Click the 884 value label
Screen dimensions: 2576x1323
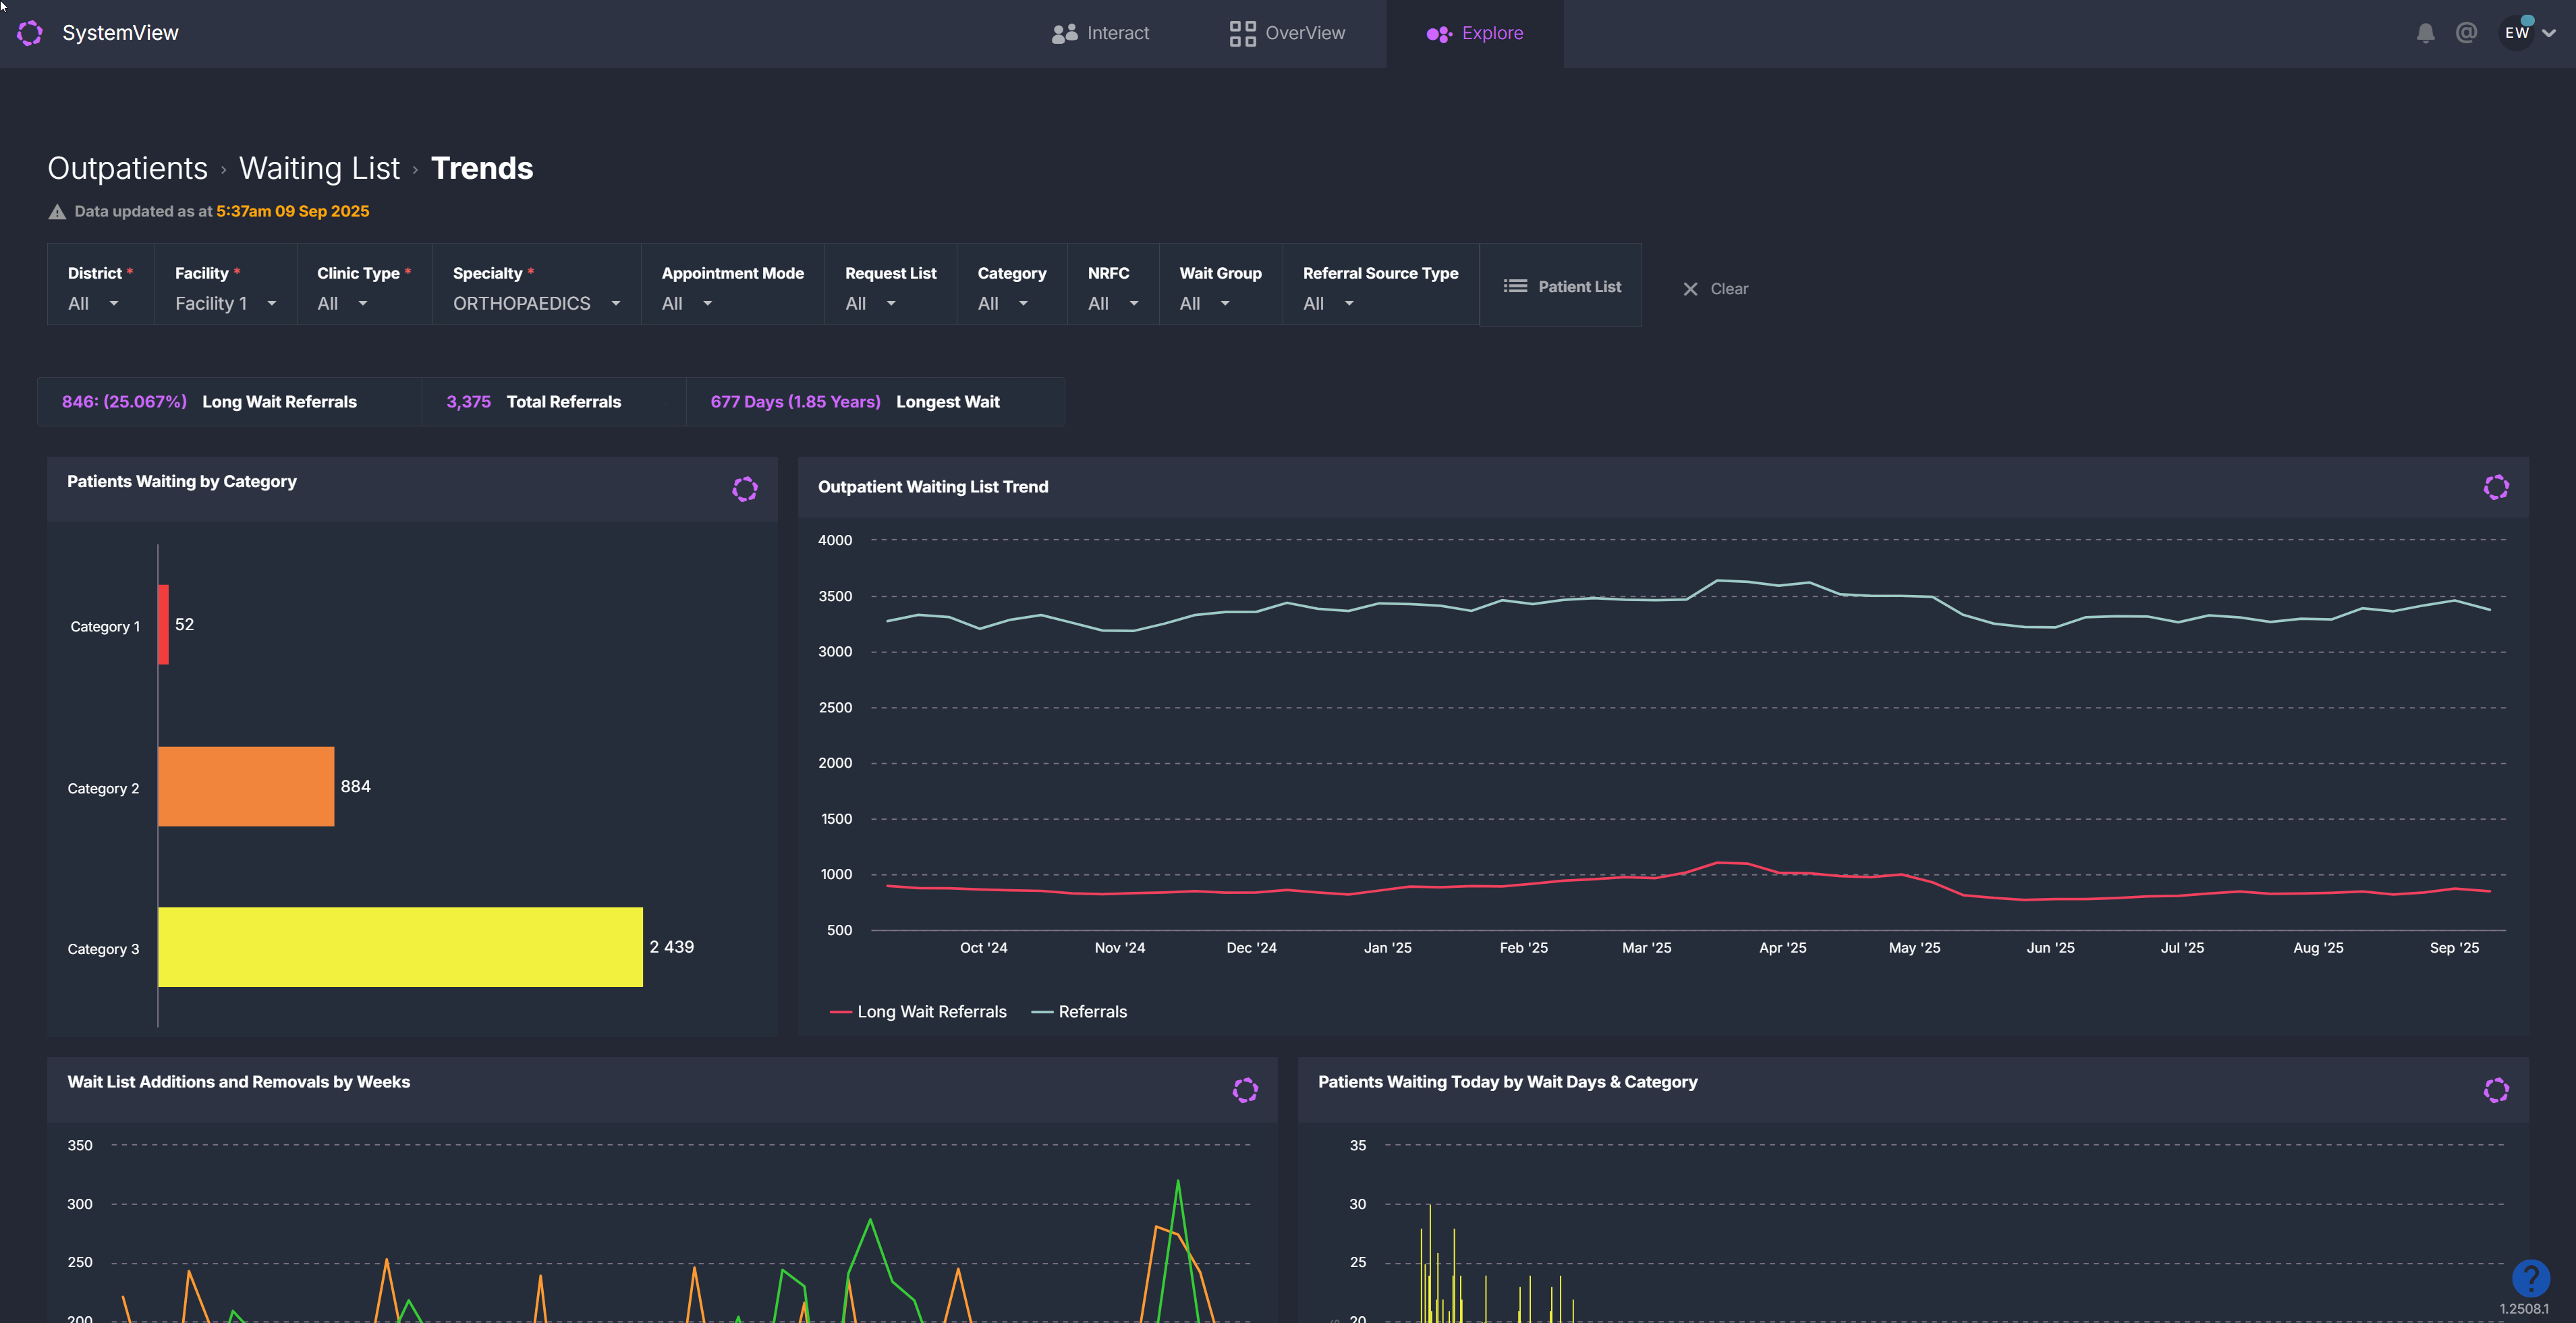[355, 786]
